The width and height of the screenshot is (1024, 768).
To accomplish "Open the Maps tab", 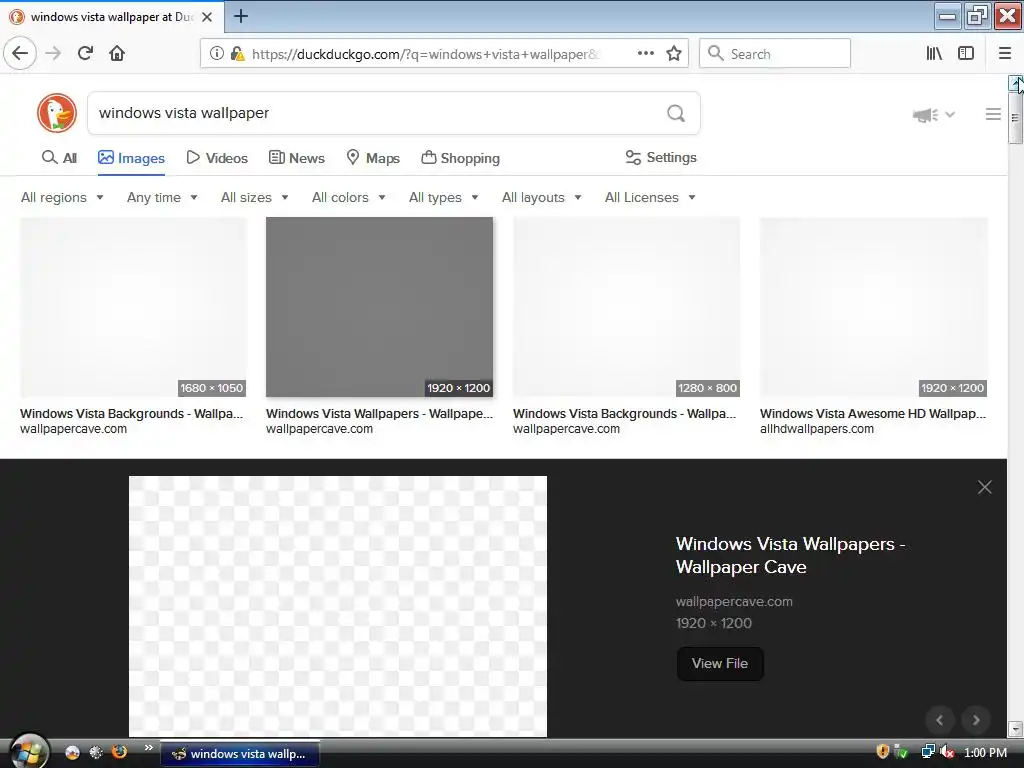I will pyautogui.click(x=373, y=158).
